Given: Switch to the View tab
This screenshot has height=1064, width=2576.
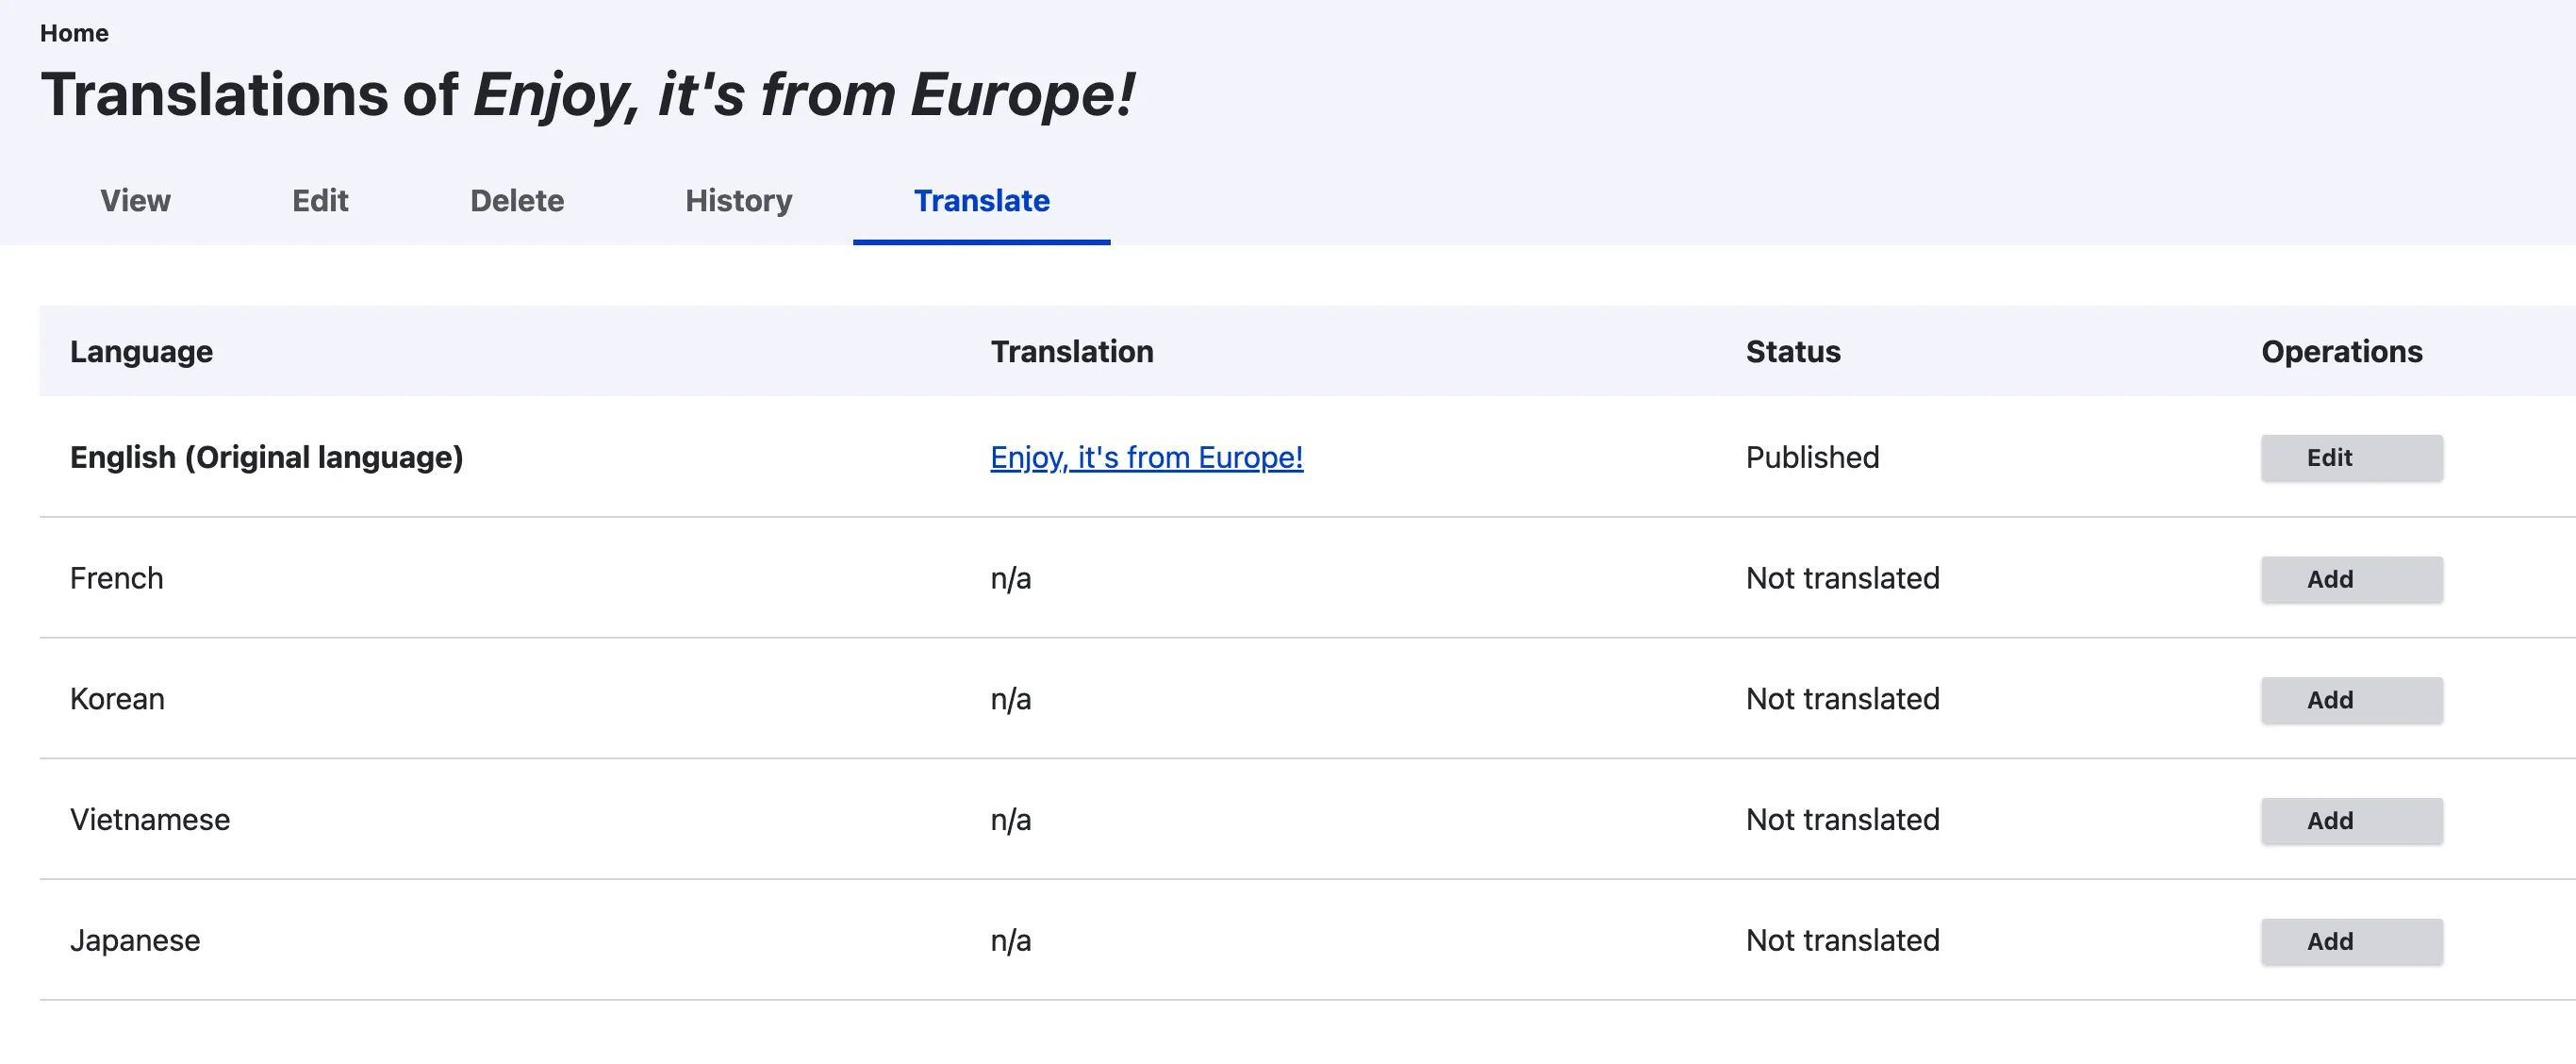Looking at the screenshot, I should click(x=135, y=201).
